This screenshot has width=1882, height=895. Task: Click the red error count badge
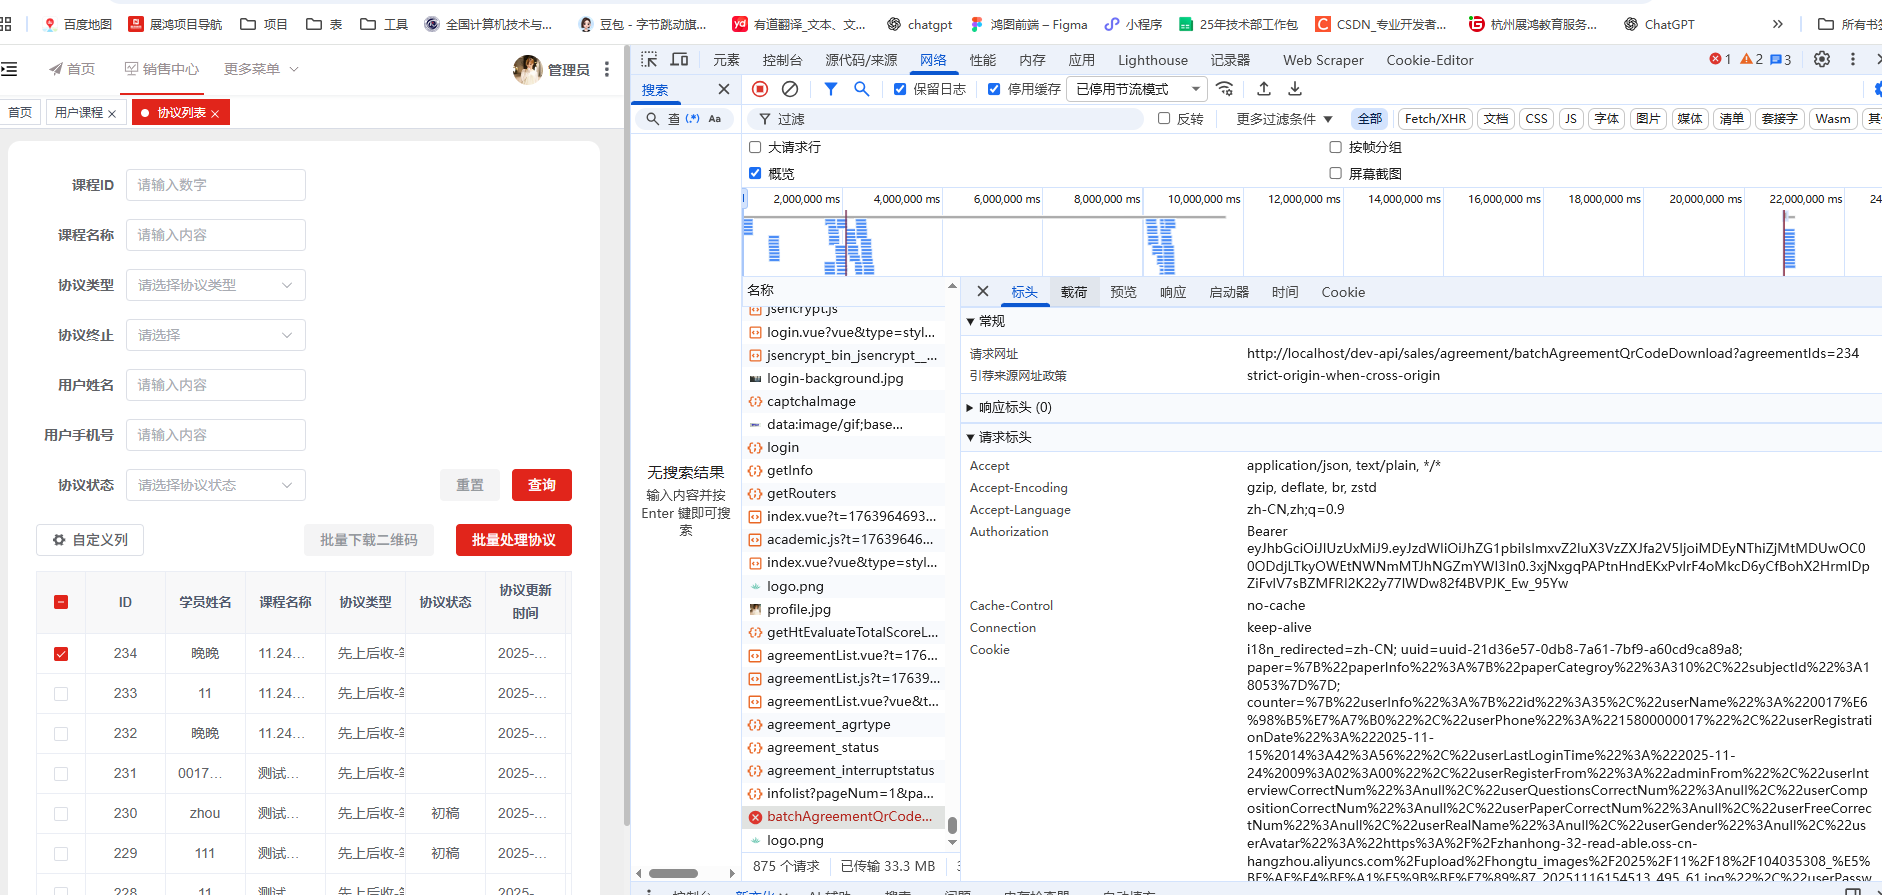(x=1720, y=60)
